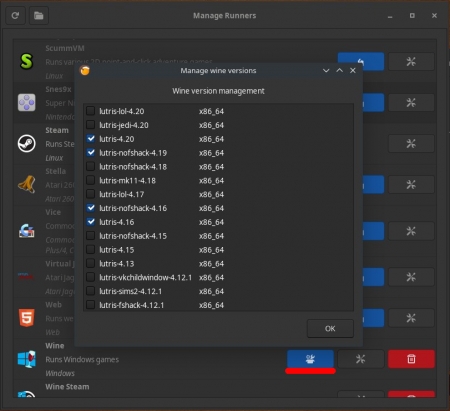Click the ScummVM runner icon
The image size is (450, 411).
pyautogui.click(x=26, y=61)
